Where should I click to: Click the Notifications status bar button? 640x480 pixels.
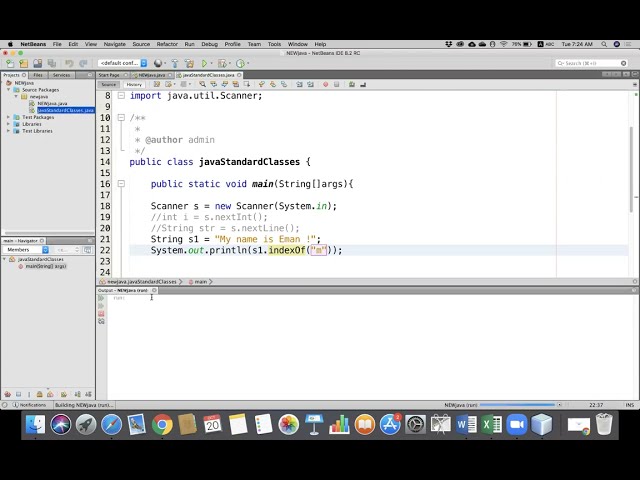(x=29, y=405)
